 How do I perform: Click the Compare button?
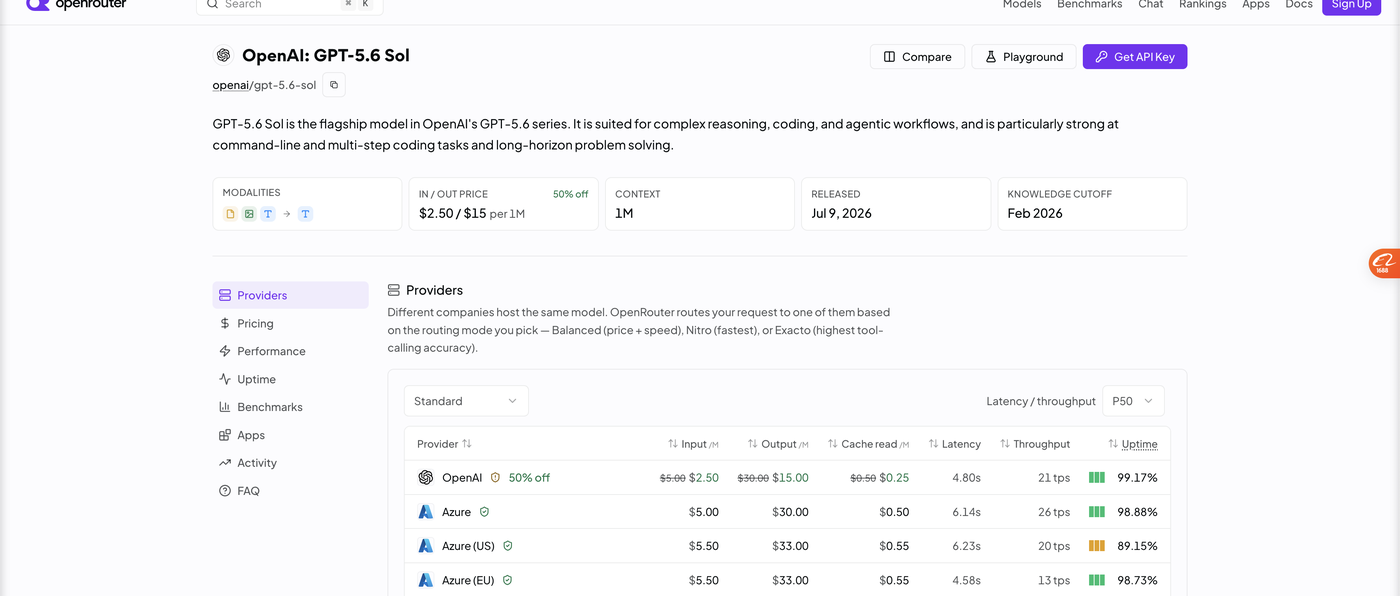point(917,57)
